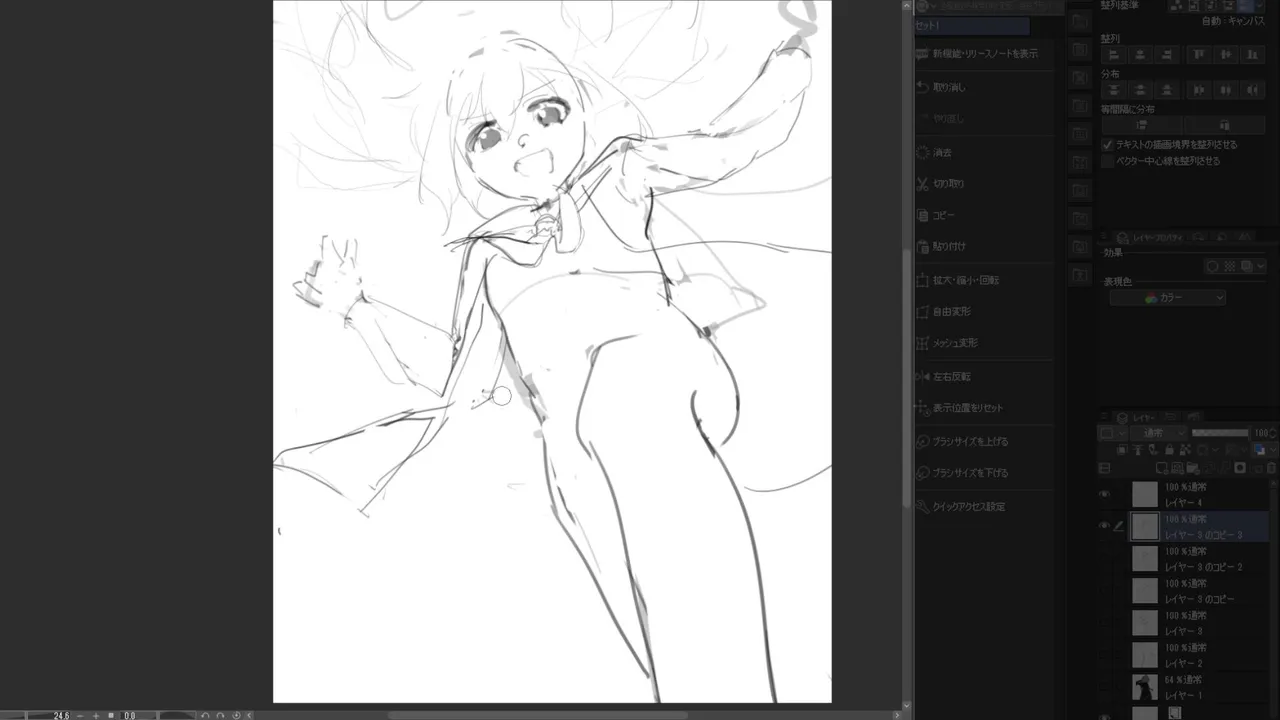The image size is (1280, 720).
Task: Switch to the レイヤープロパティ tab
Action: point(1149,238)
